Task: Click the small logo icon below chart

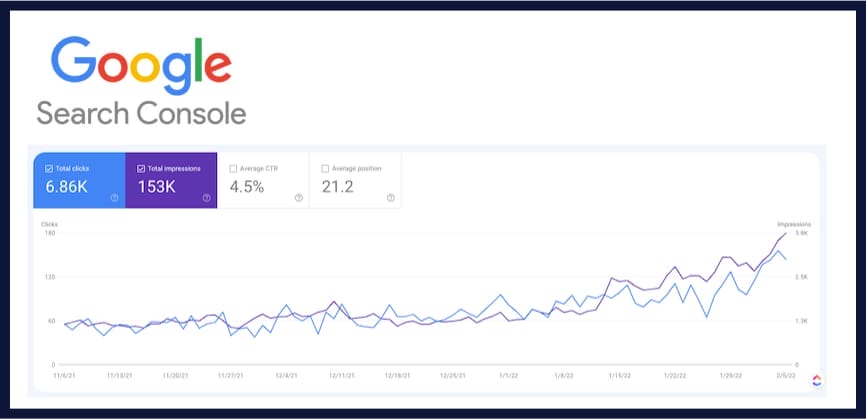Action: click(816, 380)
